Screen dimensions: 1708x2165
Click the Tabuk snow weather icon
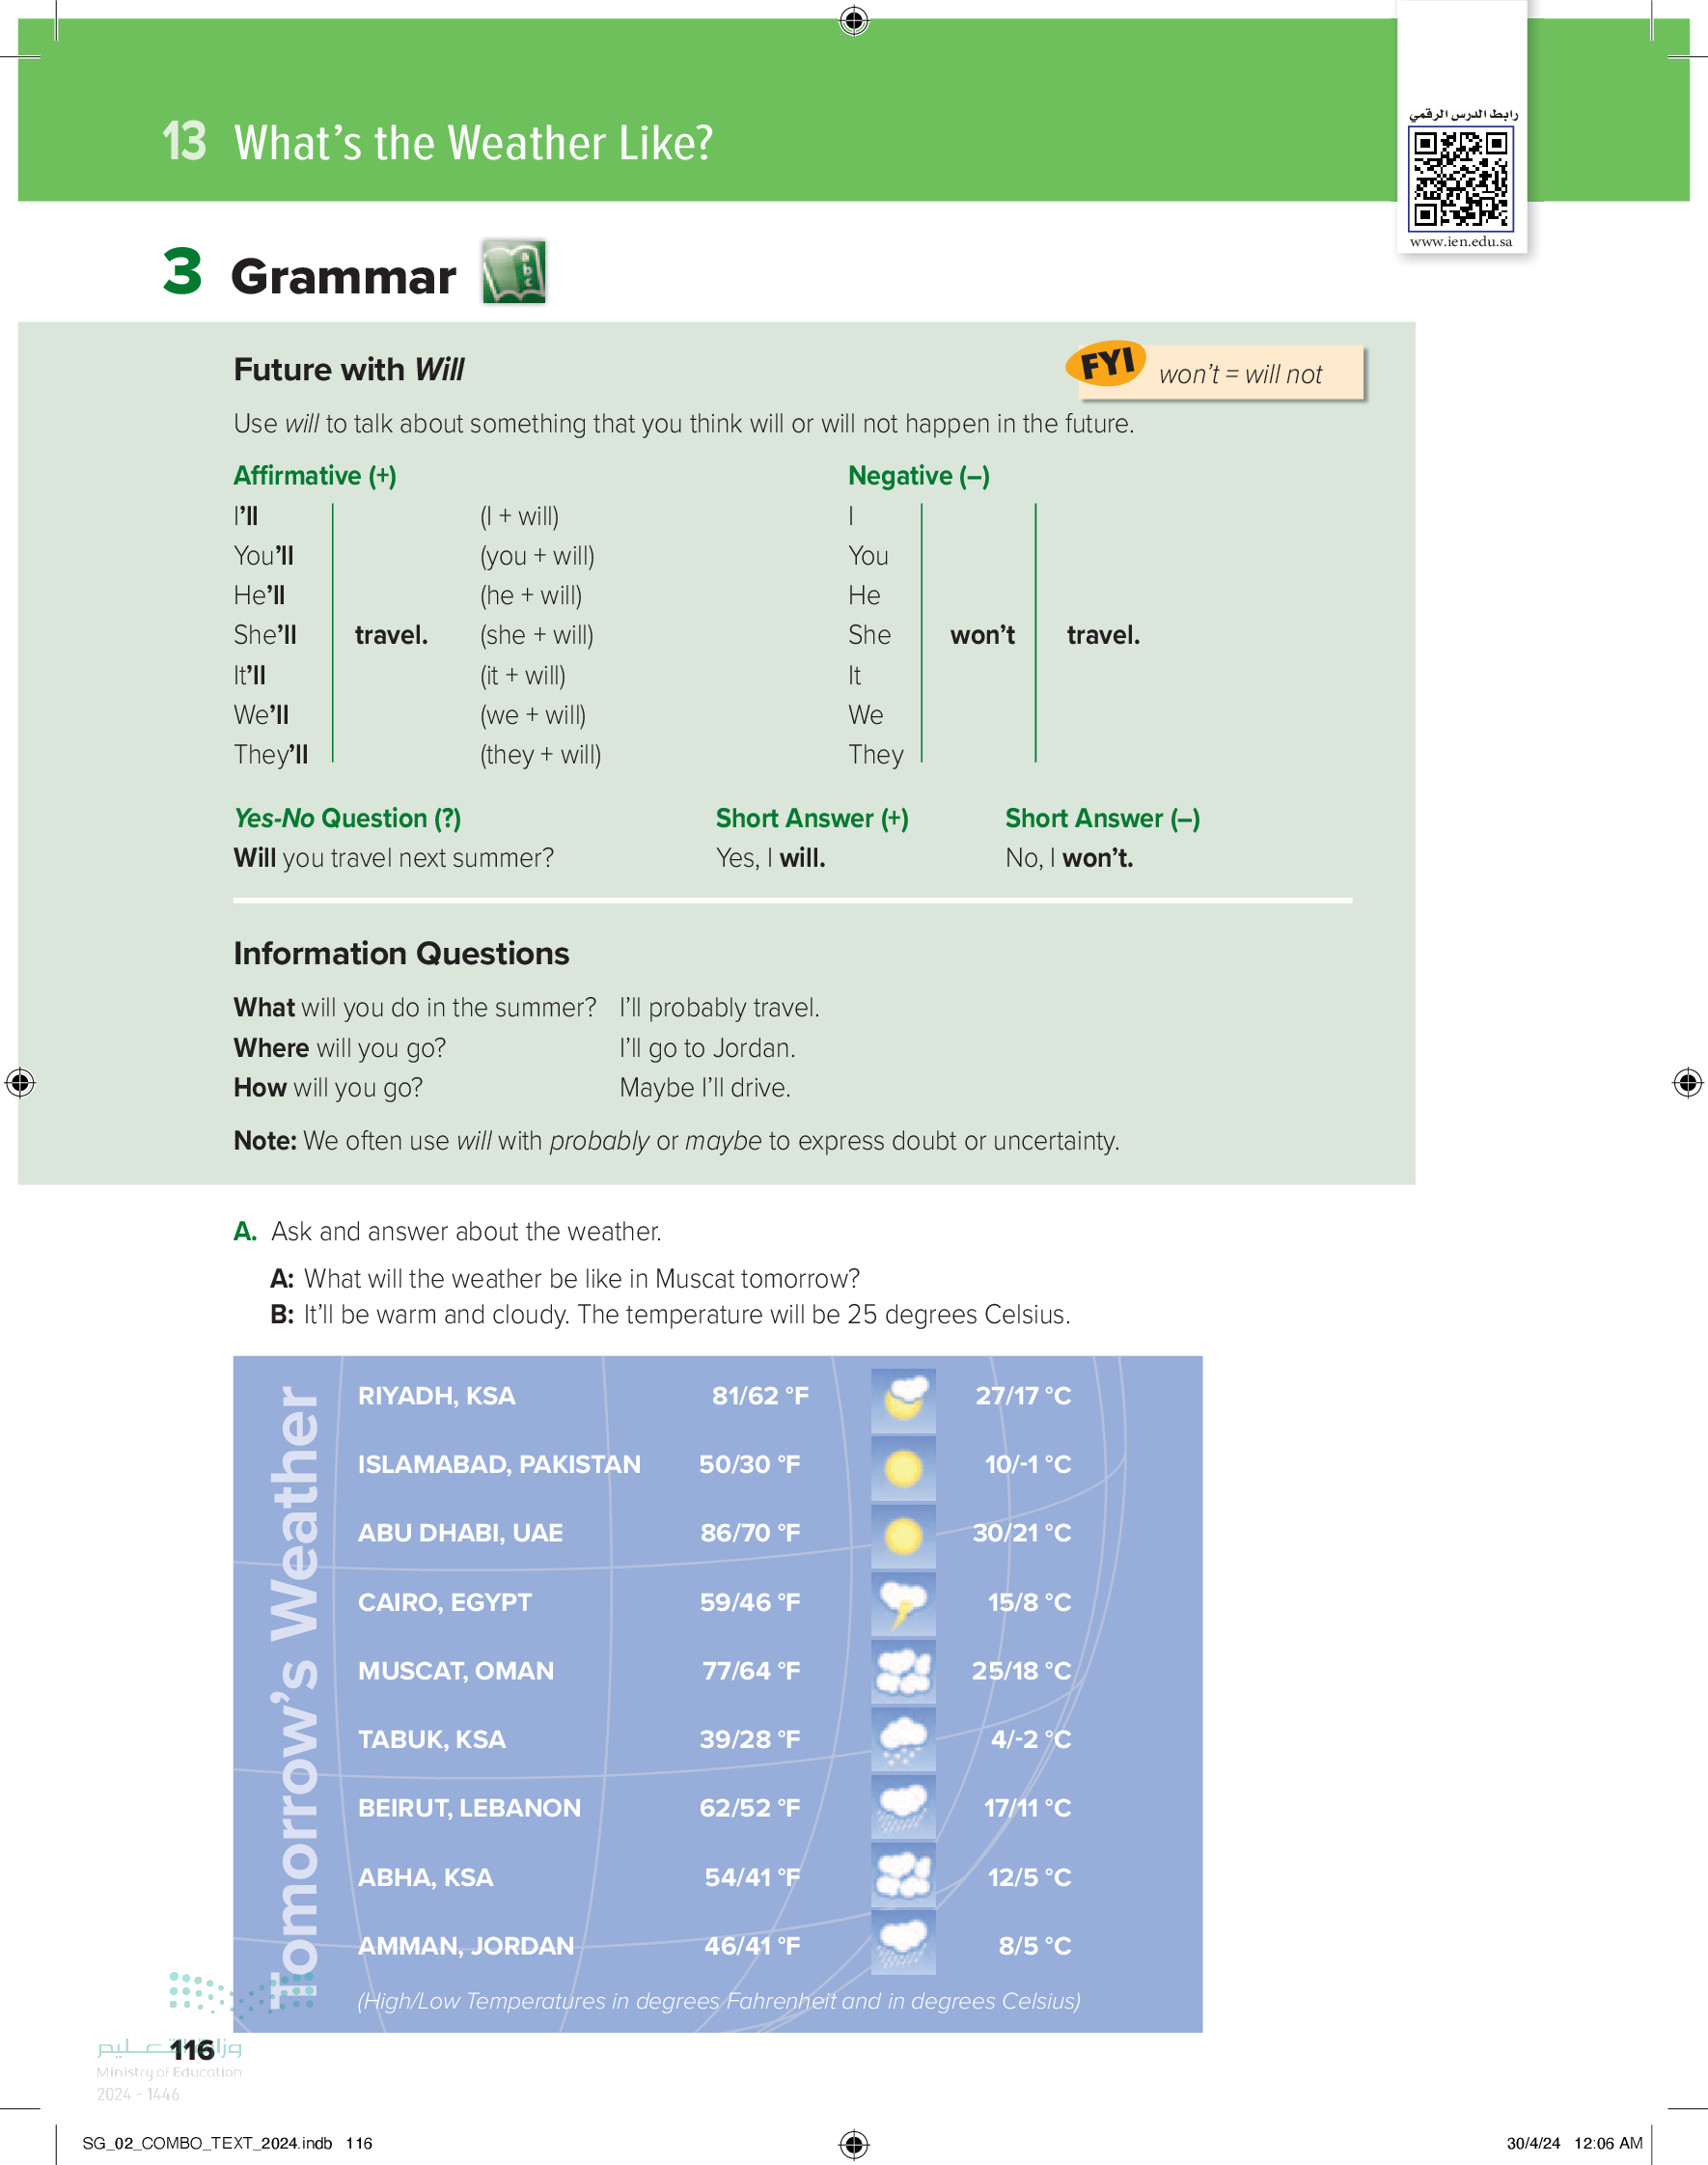(903, 1741)
